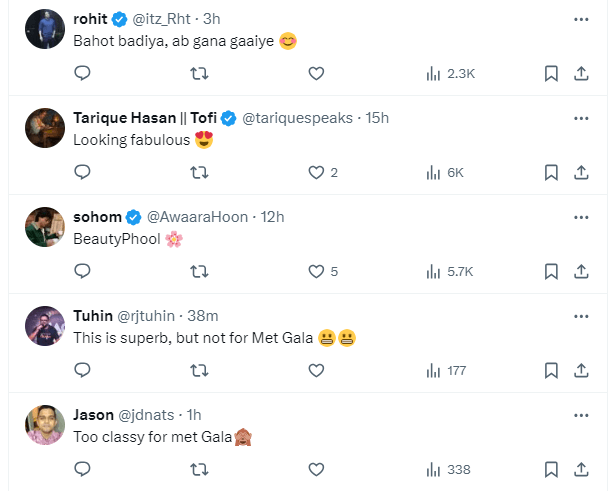Open more menu on sohom's reply
Screen dimensions: 613x491
581,217
